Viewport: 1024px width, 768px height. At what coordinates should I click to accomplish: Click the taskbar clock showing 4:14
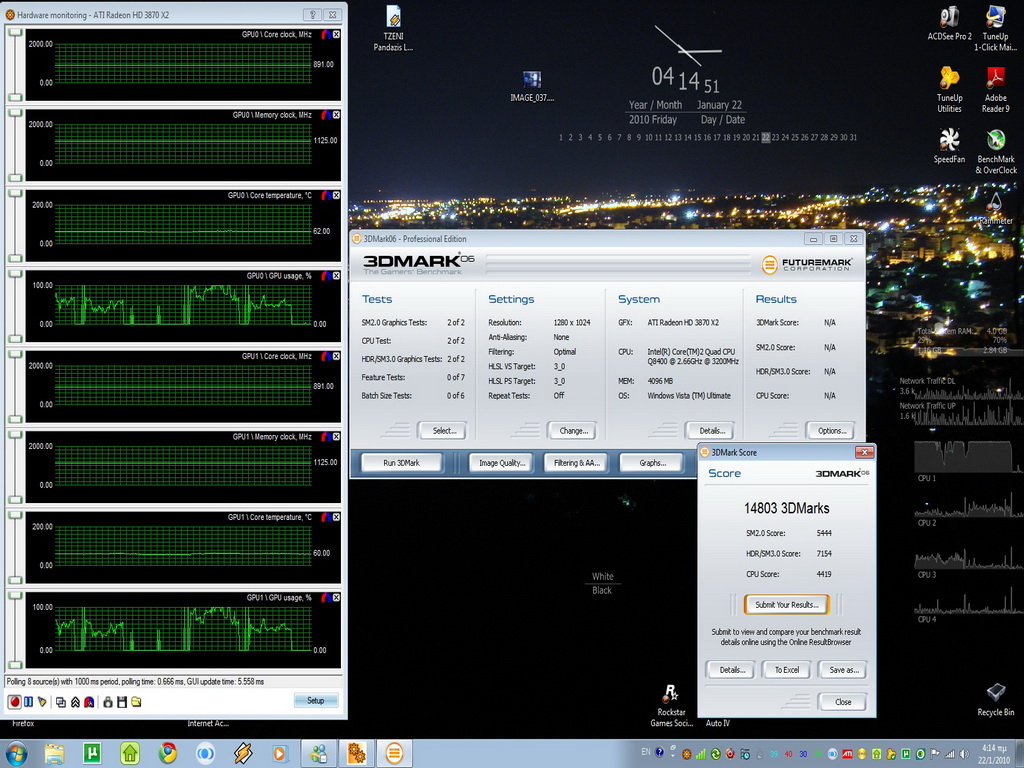(x=996, y=754)
